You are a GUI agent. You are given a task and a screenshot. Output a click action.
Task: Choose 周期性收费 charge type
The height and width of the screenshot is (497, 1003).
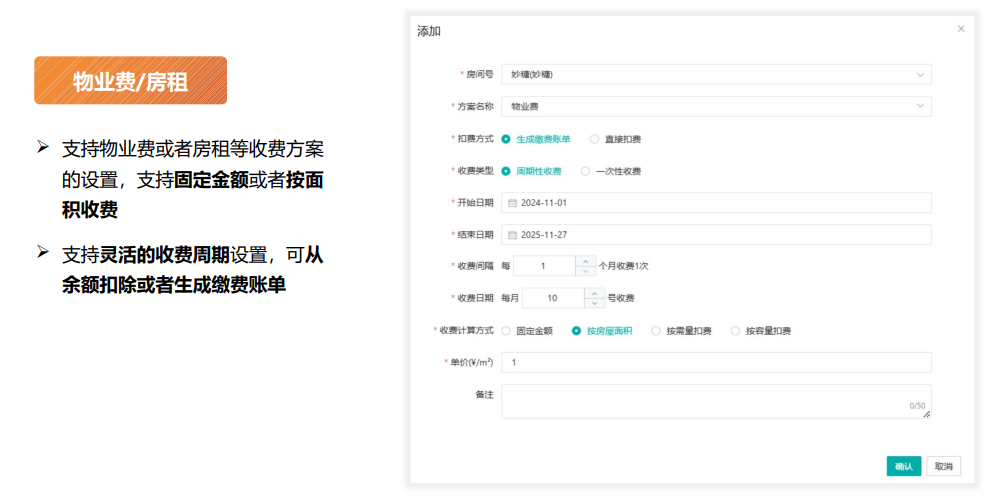coord(532,171)
